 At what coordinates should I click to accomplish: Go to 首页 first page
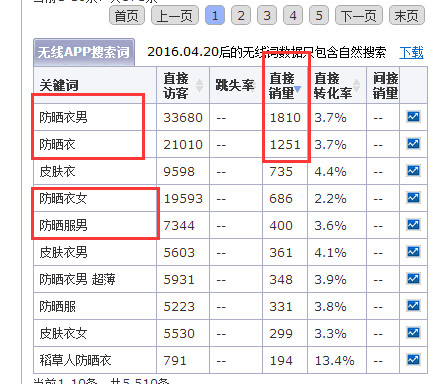pos(127,16)
